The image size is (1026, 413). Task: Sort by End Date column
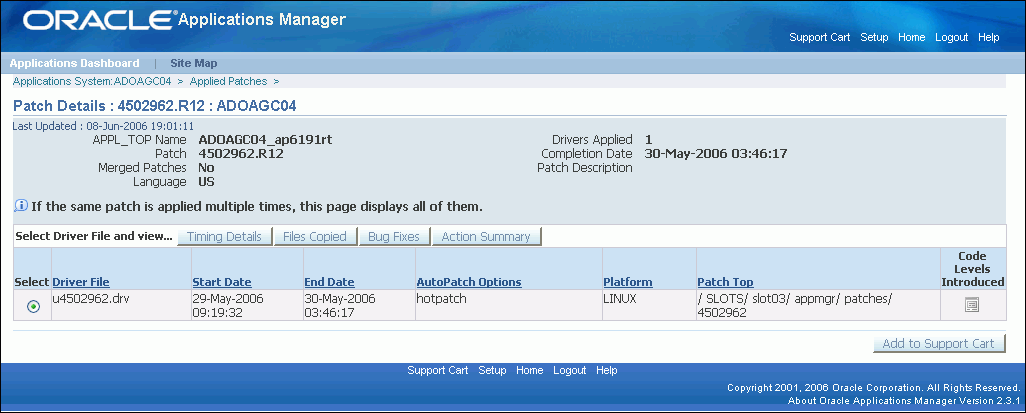[x=329, y=282]
